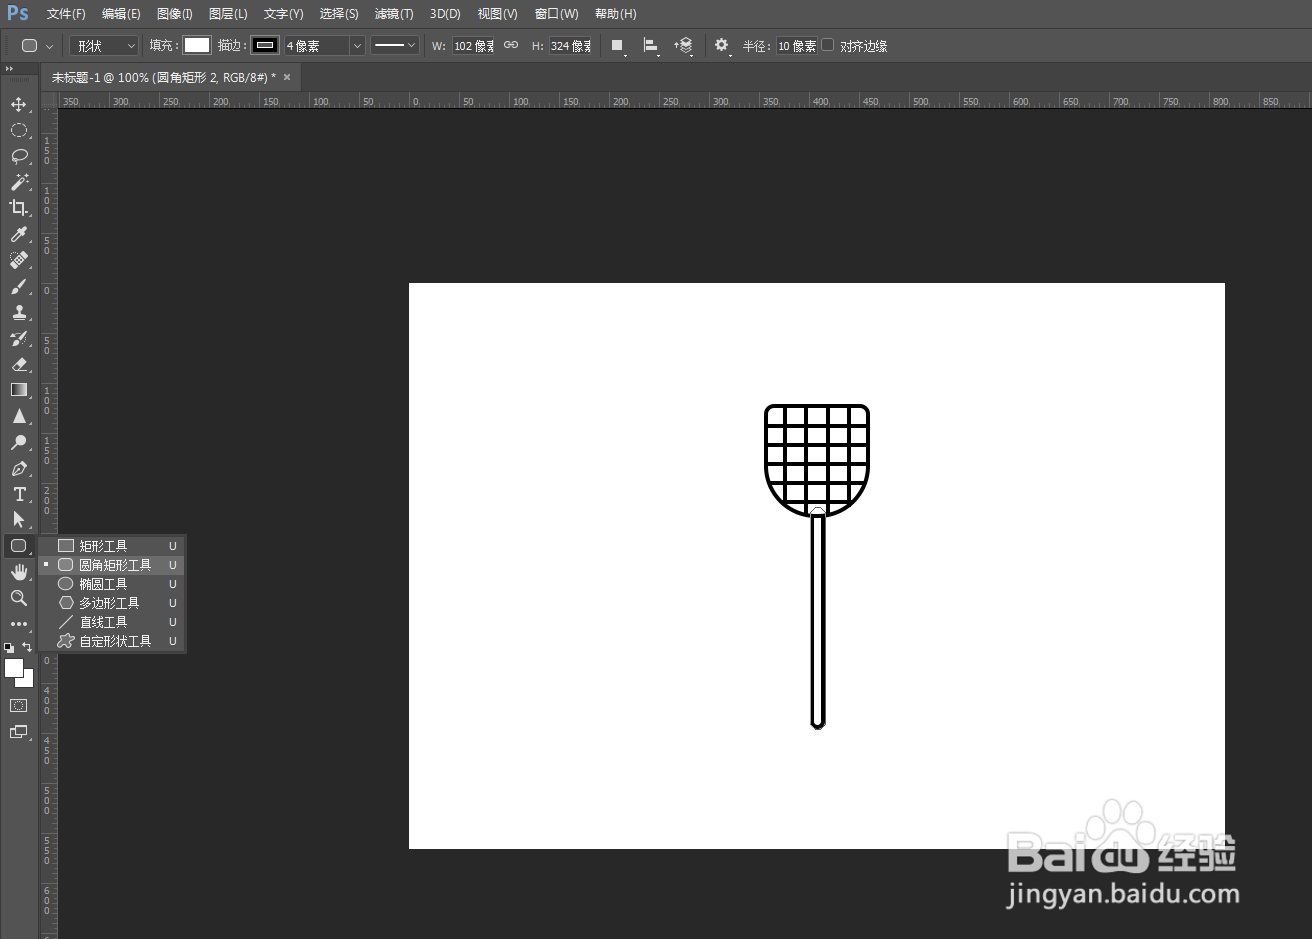Select the Eraser tool
The image size is (1312, 939).
[19, 364]
